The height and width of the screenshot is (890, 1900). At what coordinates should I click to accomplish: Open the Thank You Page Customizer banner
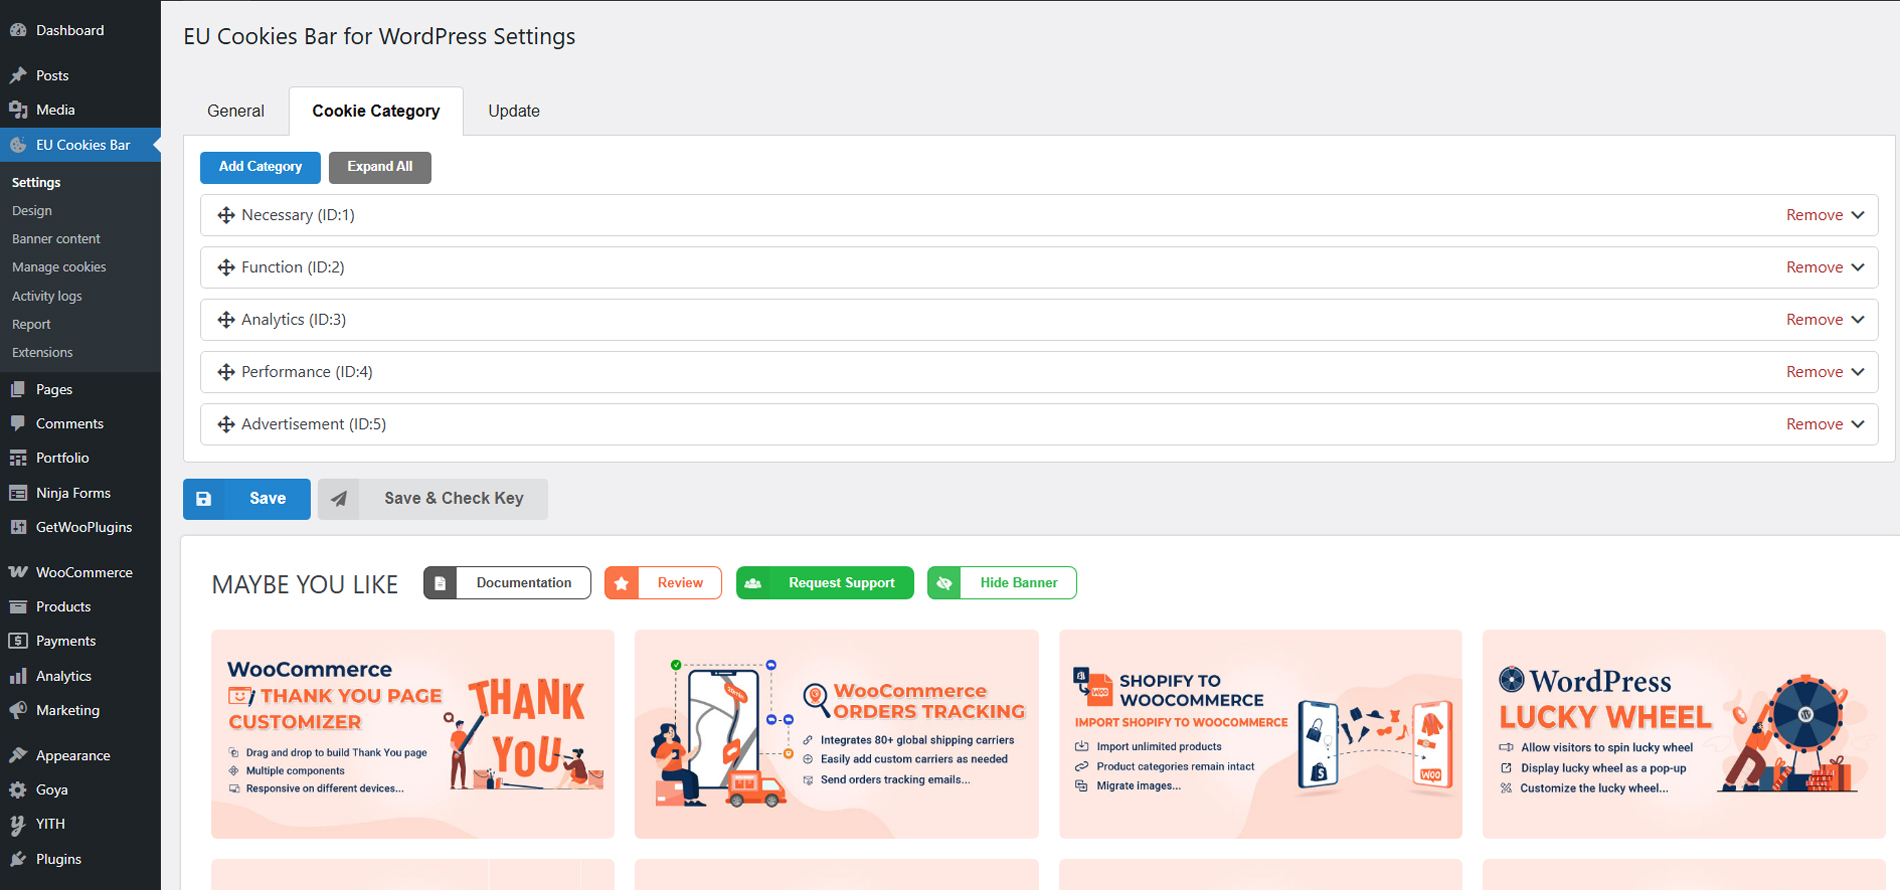point(413,734)
